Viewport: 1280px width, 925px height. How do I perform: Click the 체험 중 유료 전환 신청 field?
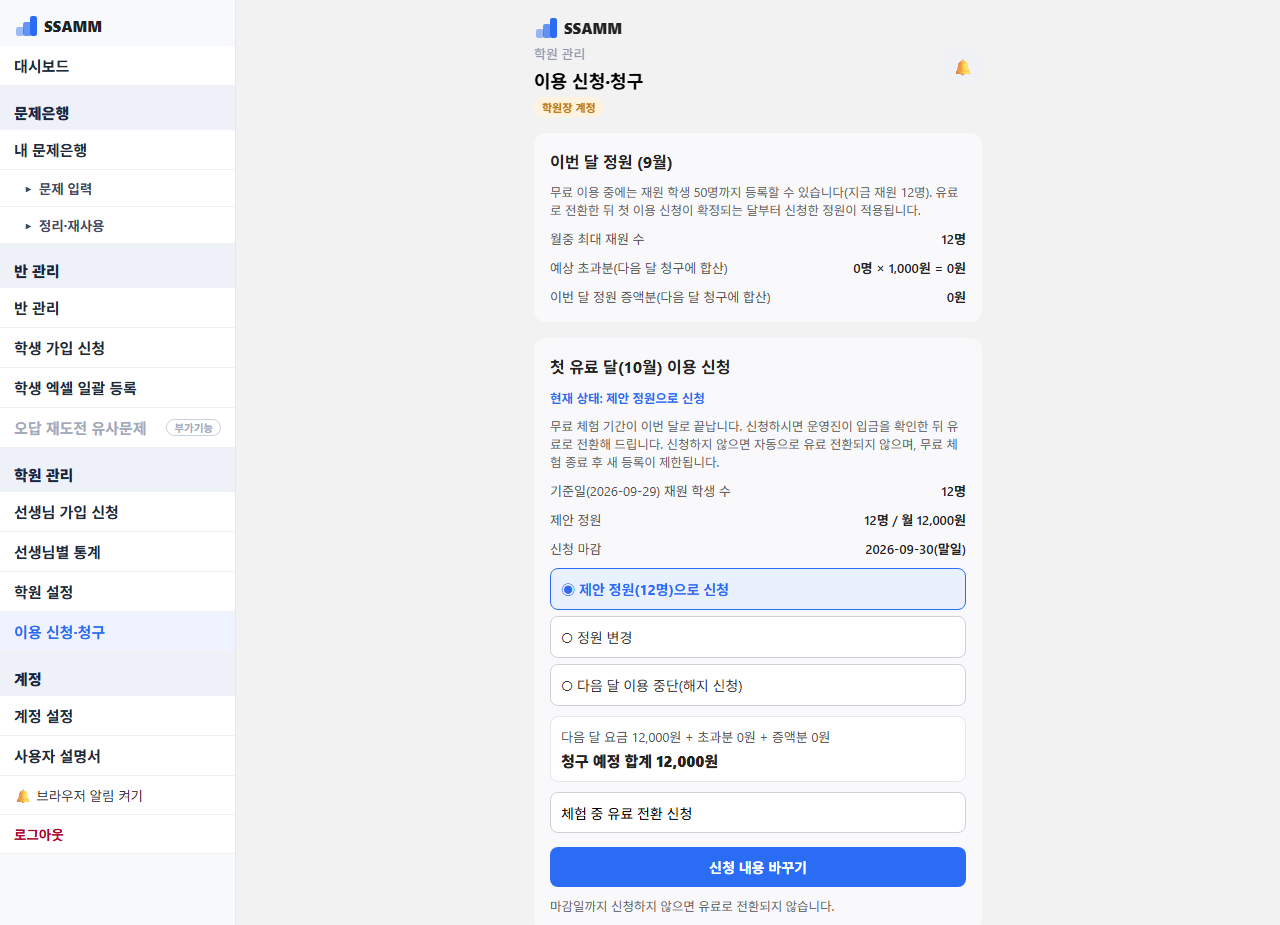(758, 813)
